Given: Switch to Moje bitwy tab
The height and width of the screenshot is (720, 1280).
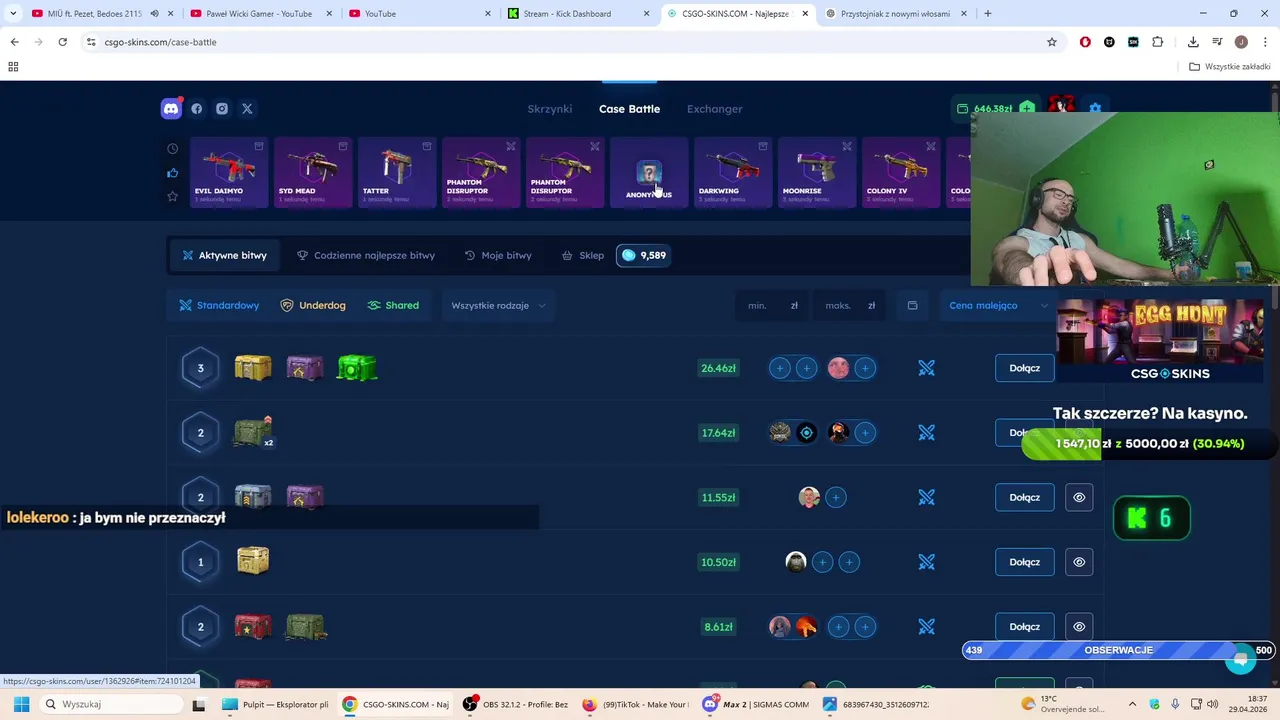Looking at the screenshot, I should click(x=498, y=255).
